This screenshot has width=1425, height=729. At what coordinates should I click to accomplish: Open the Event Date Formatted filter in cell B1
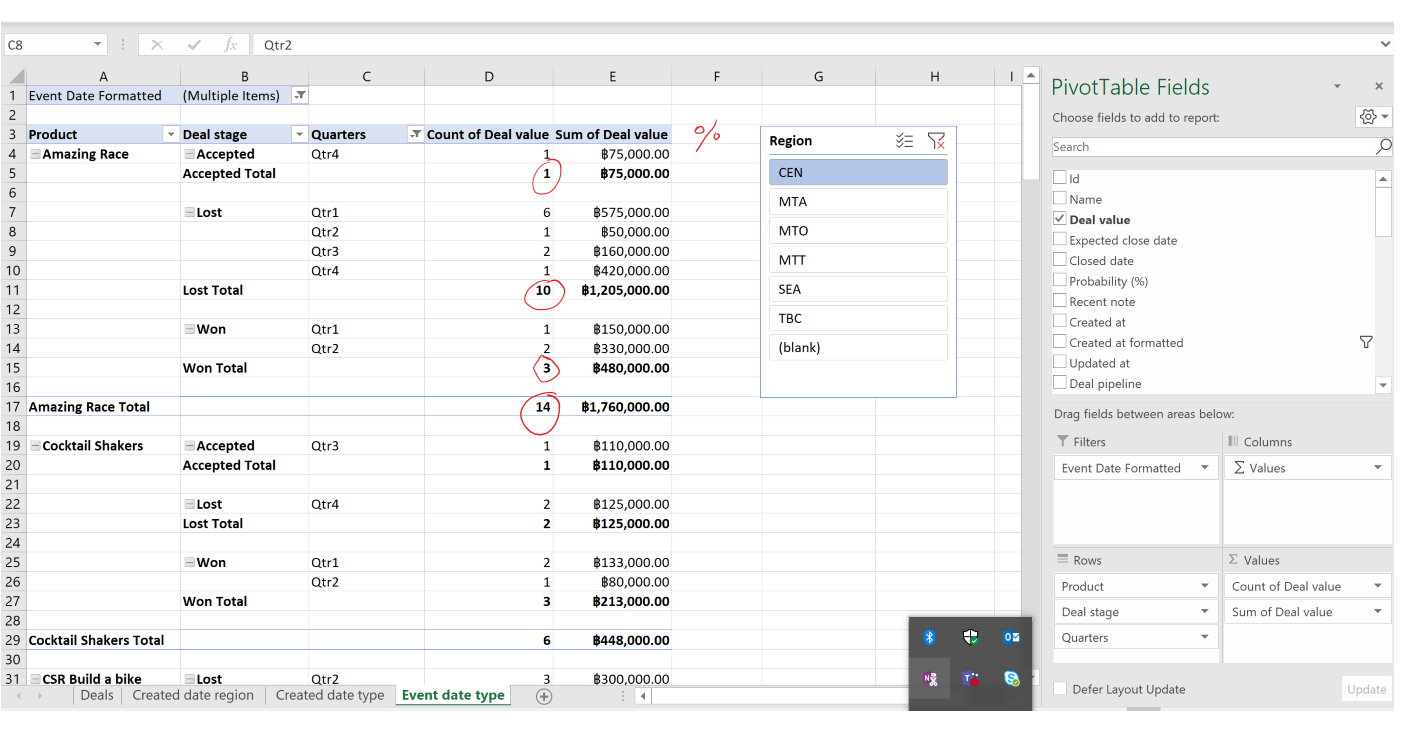pos(300,96)
